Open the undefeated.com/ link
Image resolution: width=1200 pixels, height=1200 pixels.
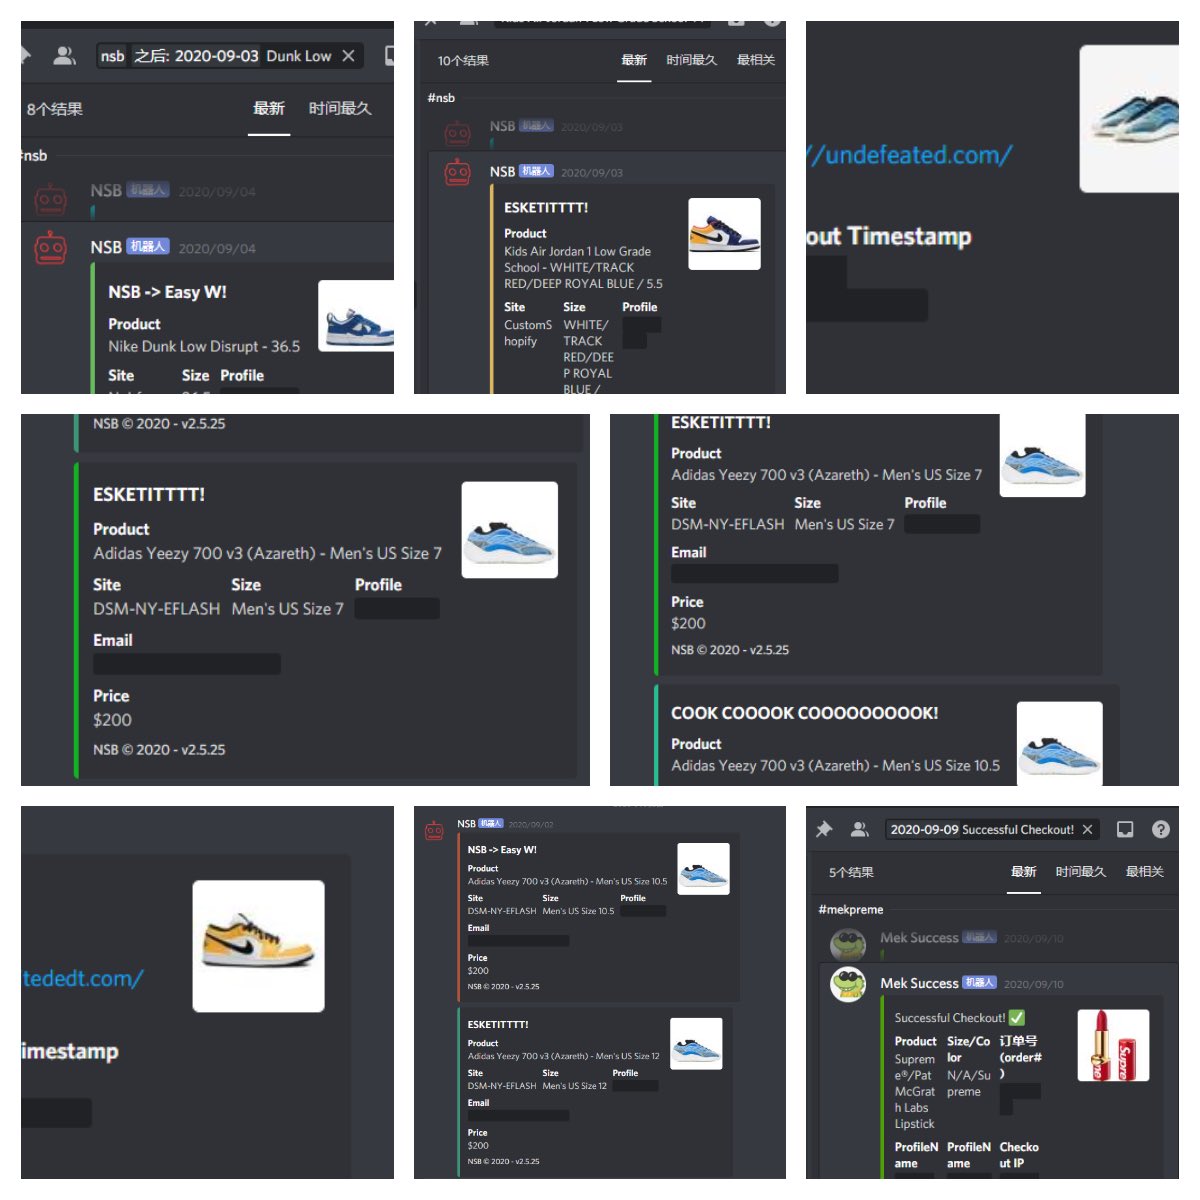[910, 155]
